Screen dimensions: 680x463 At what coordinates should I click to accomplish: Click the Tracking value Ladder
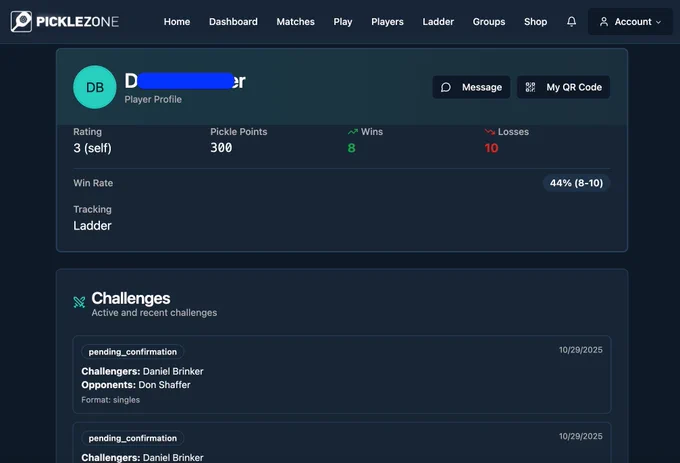(92, 226)
